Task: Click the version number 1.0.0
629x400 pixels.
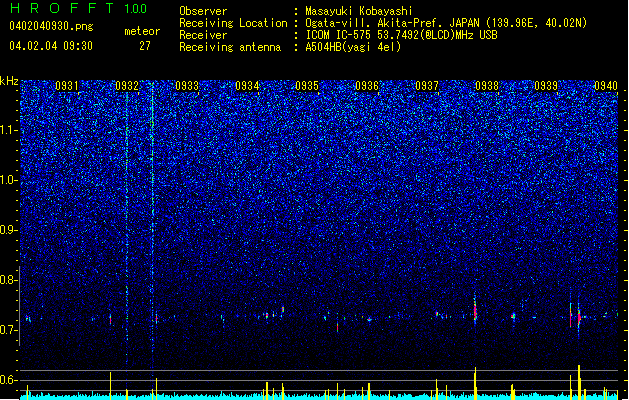Action: point(136,9)
